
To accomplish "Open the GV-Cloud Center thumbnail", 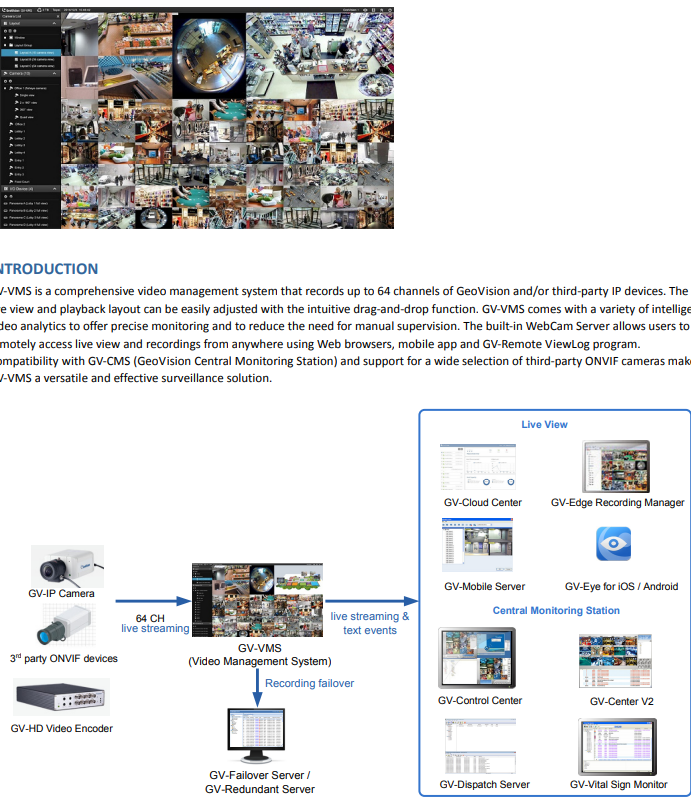I will click(x=477, y=466).
